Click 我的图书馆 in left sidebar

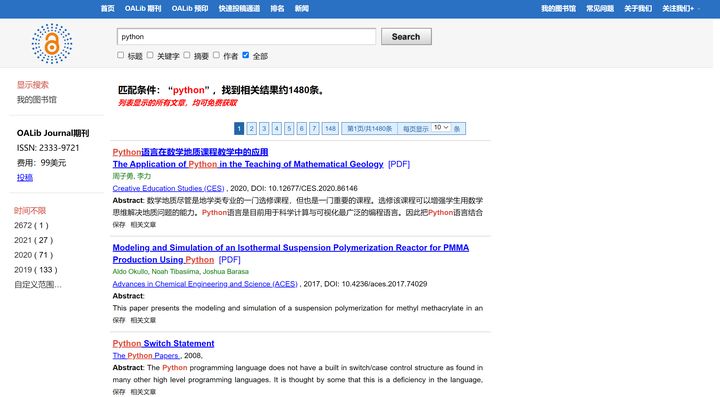37,99
